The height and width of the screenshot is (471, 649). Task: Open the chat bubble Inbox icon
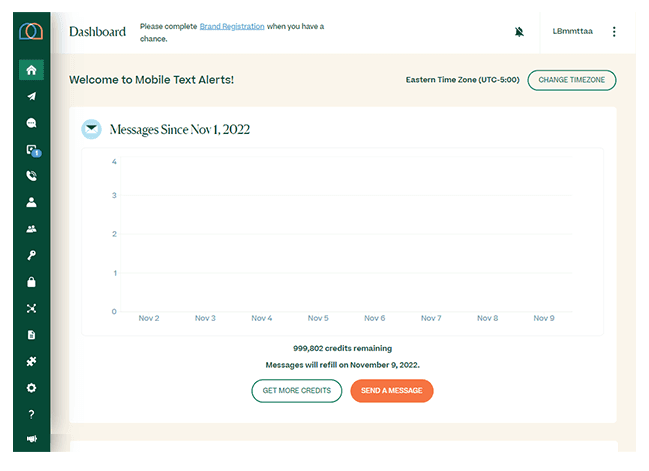31,123
